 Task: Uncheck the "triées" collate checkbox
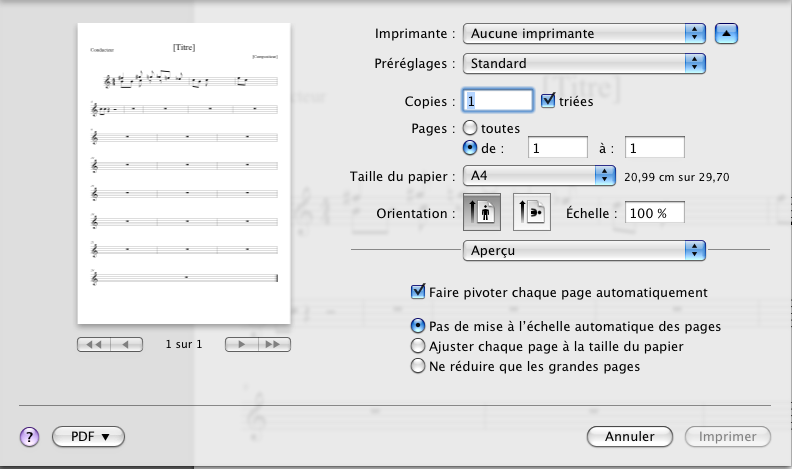[548, 100]
